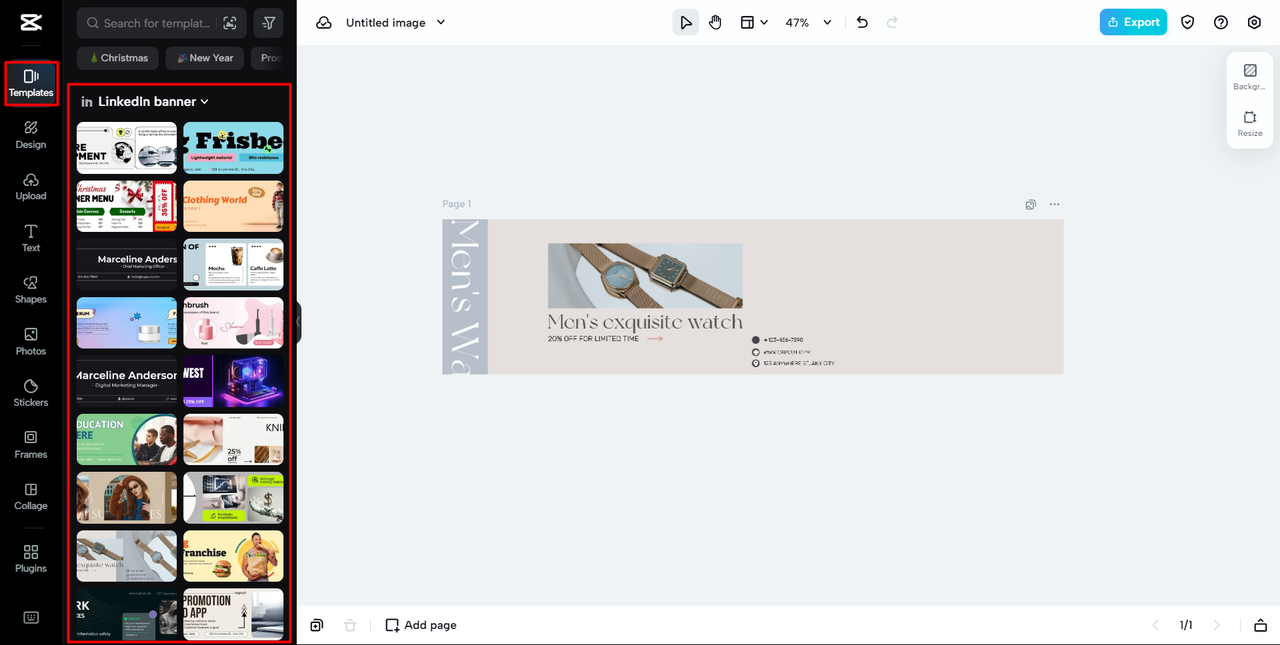Viewport: 1280px width, 645px height.
Task: Choose the exquisite watch template thumbnail
Action: (127, 556)
